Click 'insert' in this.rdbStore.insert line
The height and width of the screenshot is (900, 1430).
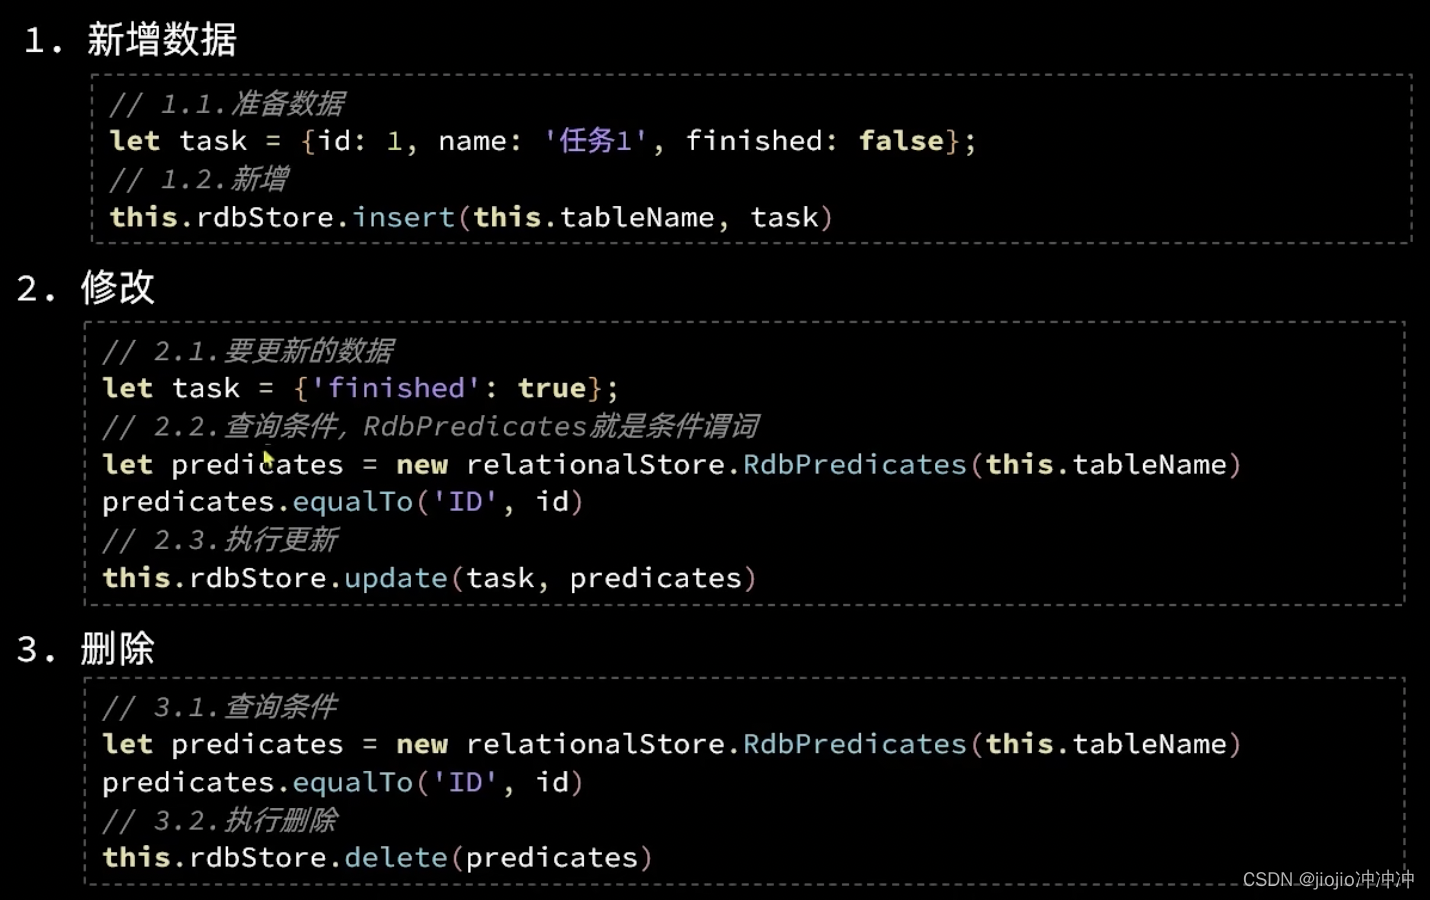[x=403, y=217]
